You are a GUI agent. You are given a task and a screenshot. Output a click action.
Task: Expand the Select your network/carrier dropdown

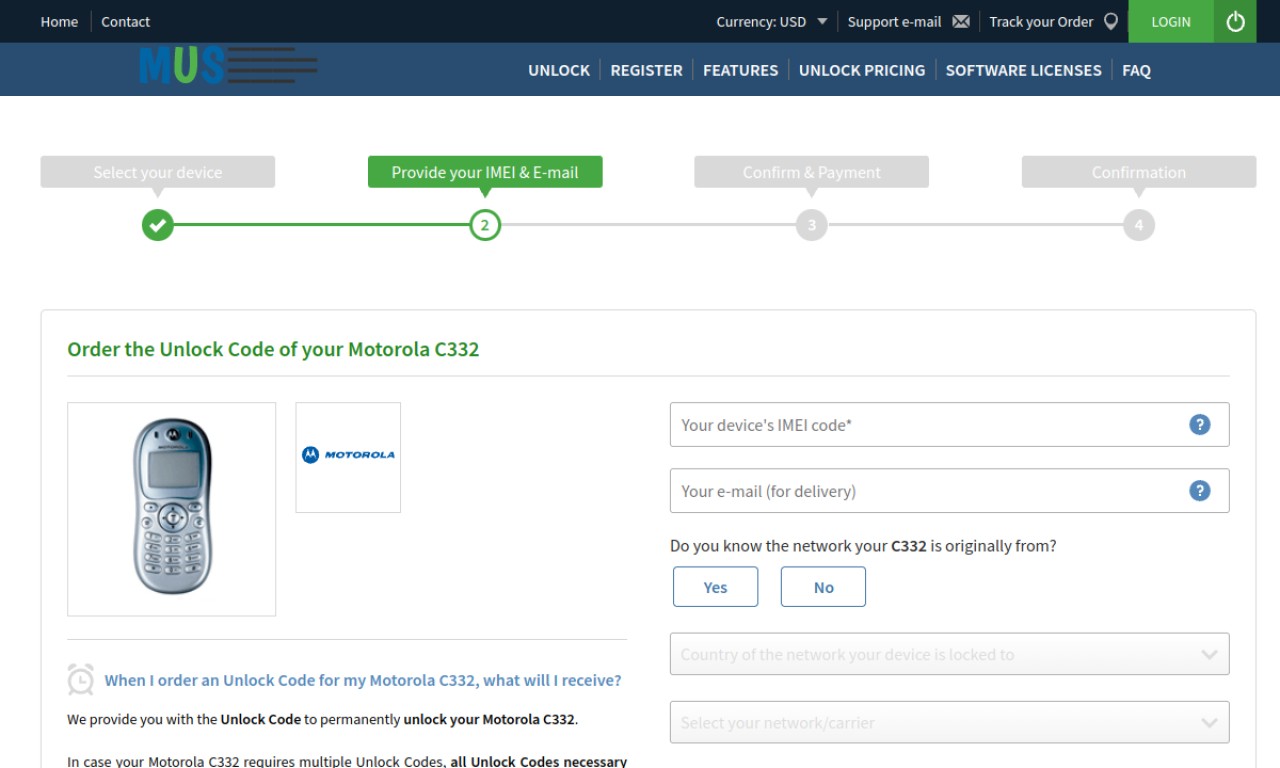[x=949, y=722]
